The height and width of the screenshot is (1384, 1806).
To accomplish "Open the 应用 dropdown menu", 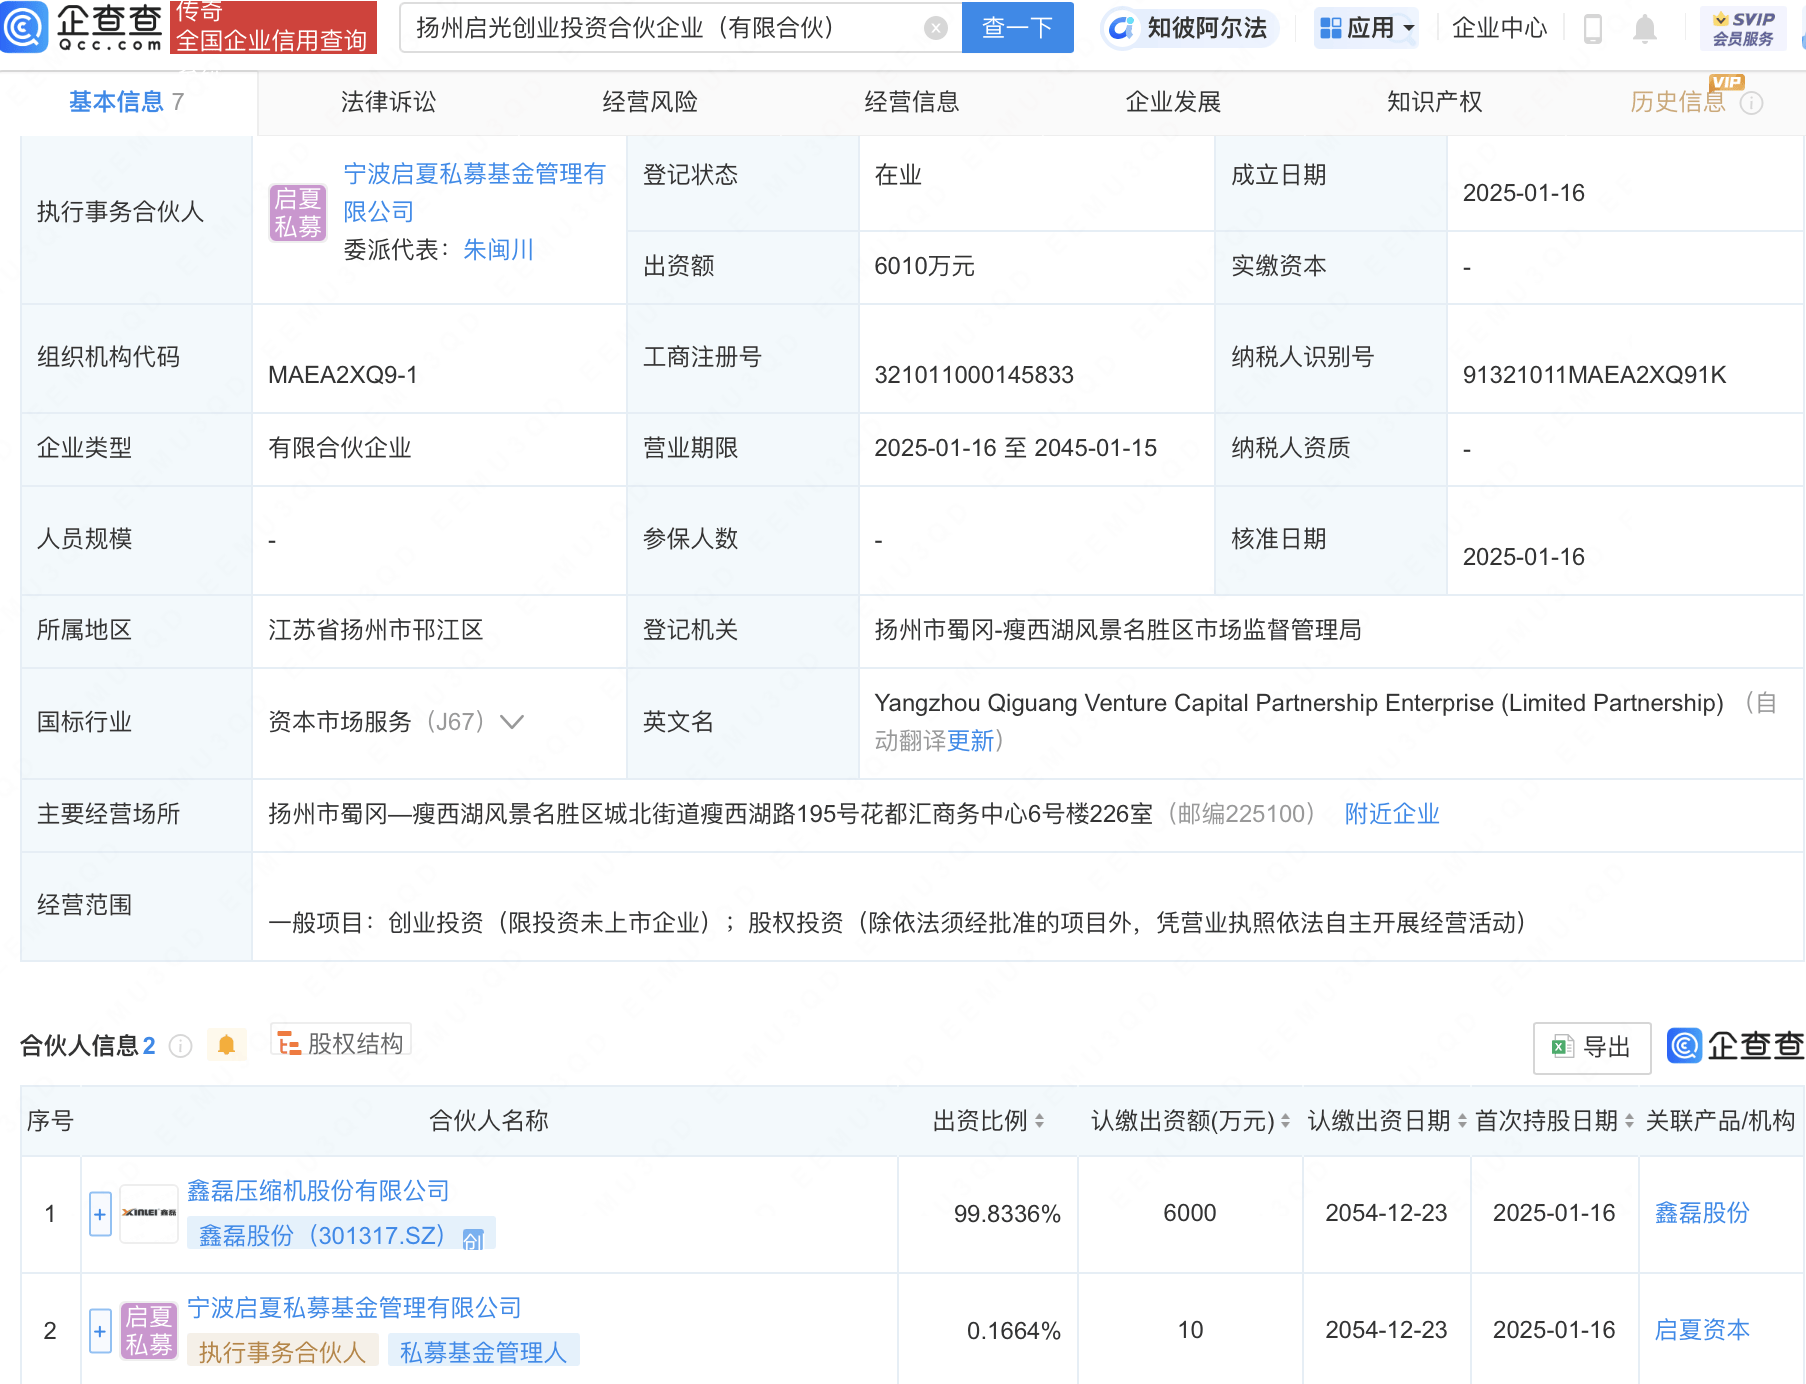I will coord(1366,28).
